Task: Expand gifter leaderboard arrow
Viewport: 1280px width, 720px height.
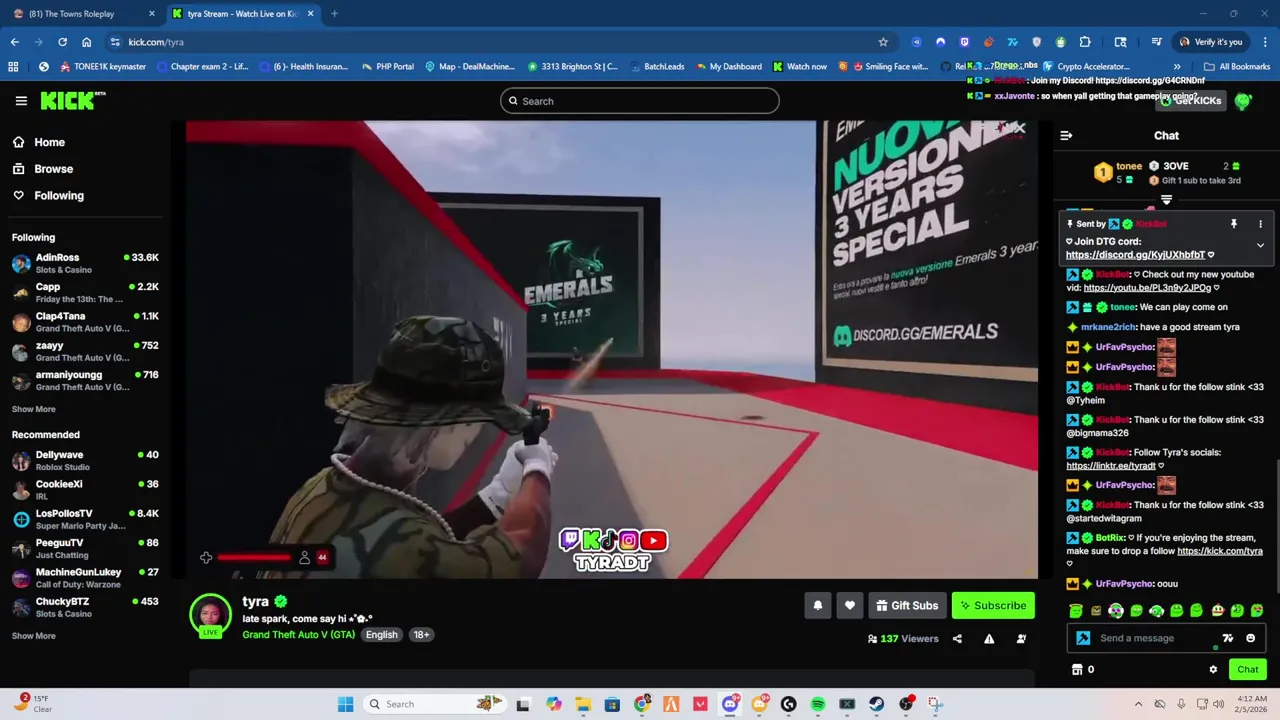Action: click(1166, 201)
